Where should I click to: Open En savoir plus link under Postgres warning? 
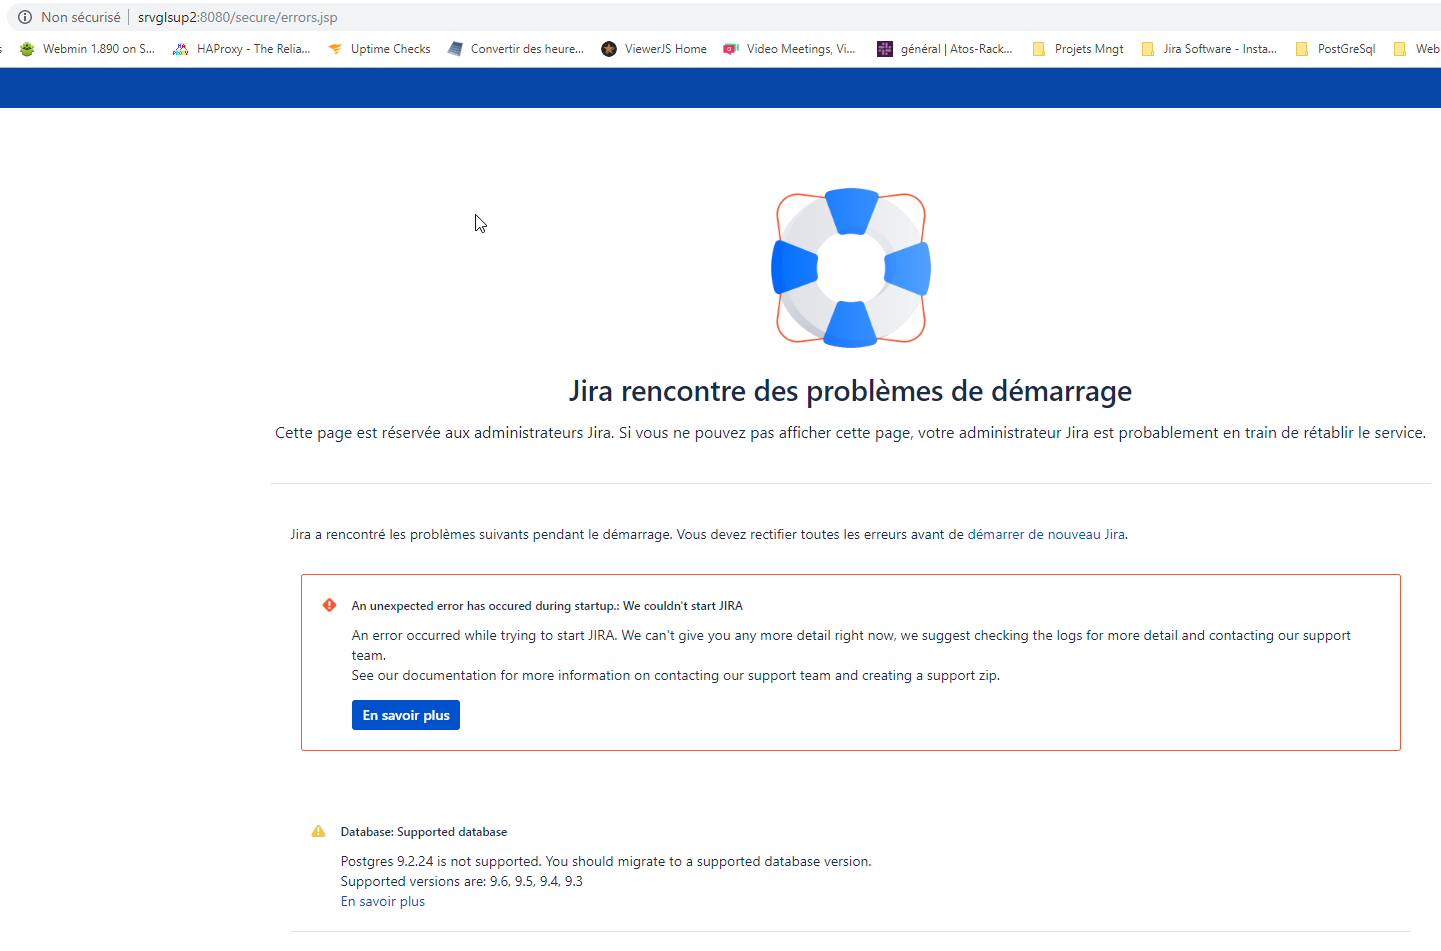[x=383, y=902]
